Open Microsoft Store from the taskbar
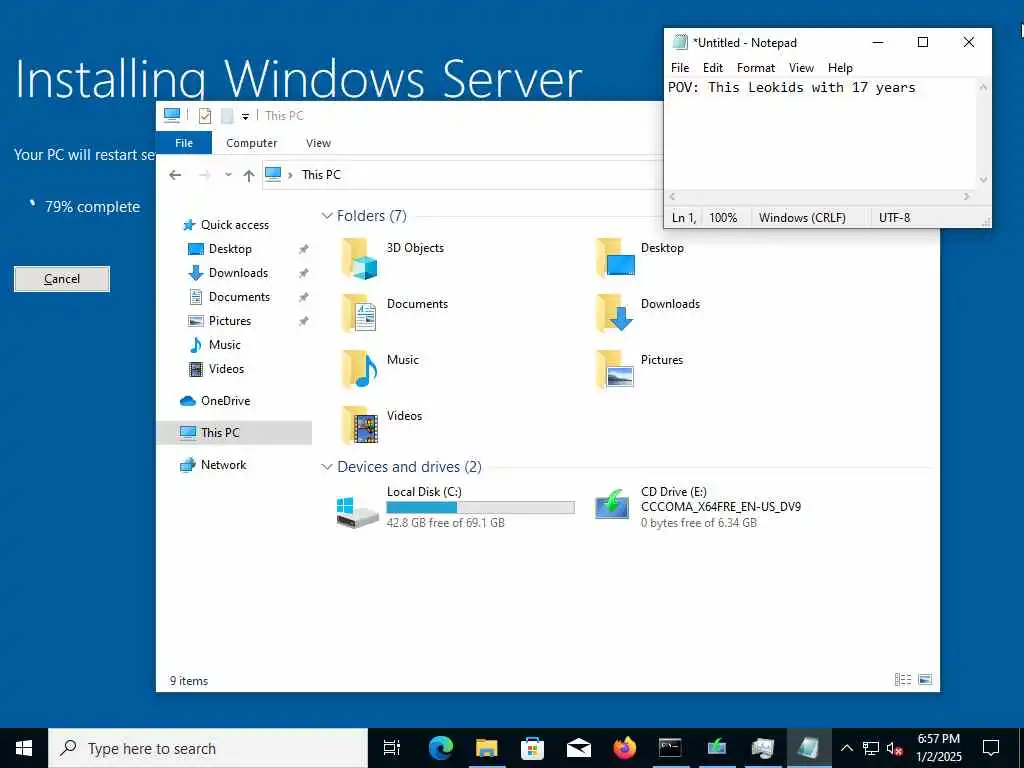Viewport: 1024px width, 768px height. pos(532,748)
